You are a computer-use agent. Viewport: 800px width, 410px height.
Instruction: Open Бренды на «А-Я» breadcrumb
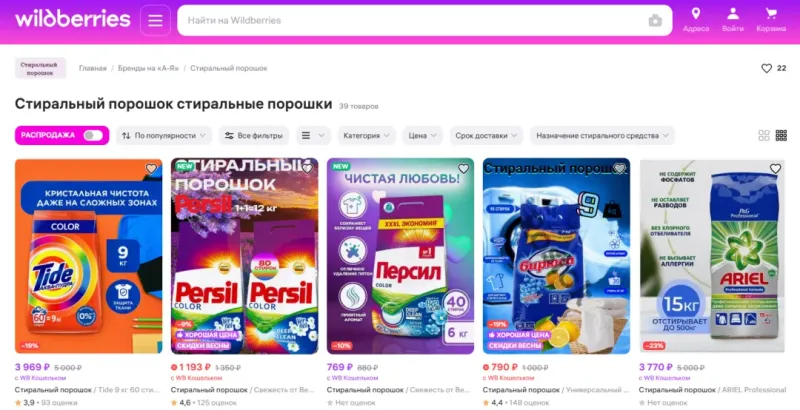pyautogui.click(x=148, y=68)
